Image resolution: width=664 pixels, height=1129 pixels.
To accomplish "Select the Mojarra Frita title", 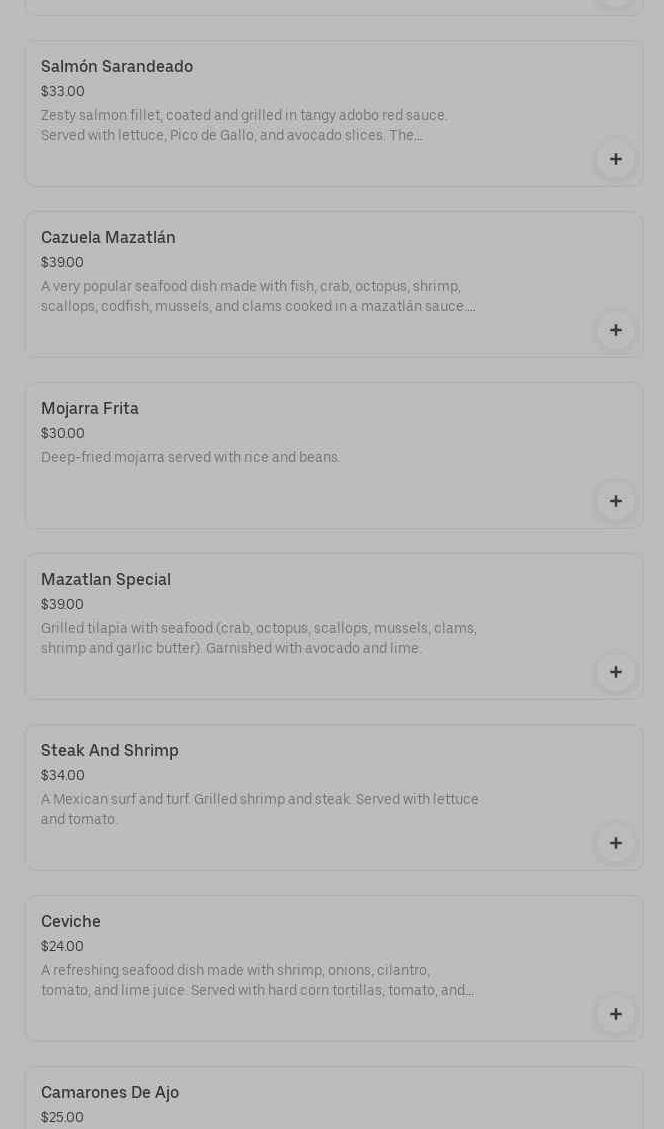I will (x=90, y=409).
